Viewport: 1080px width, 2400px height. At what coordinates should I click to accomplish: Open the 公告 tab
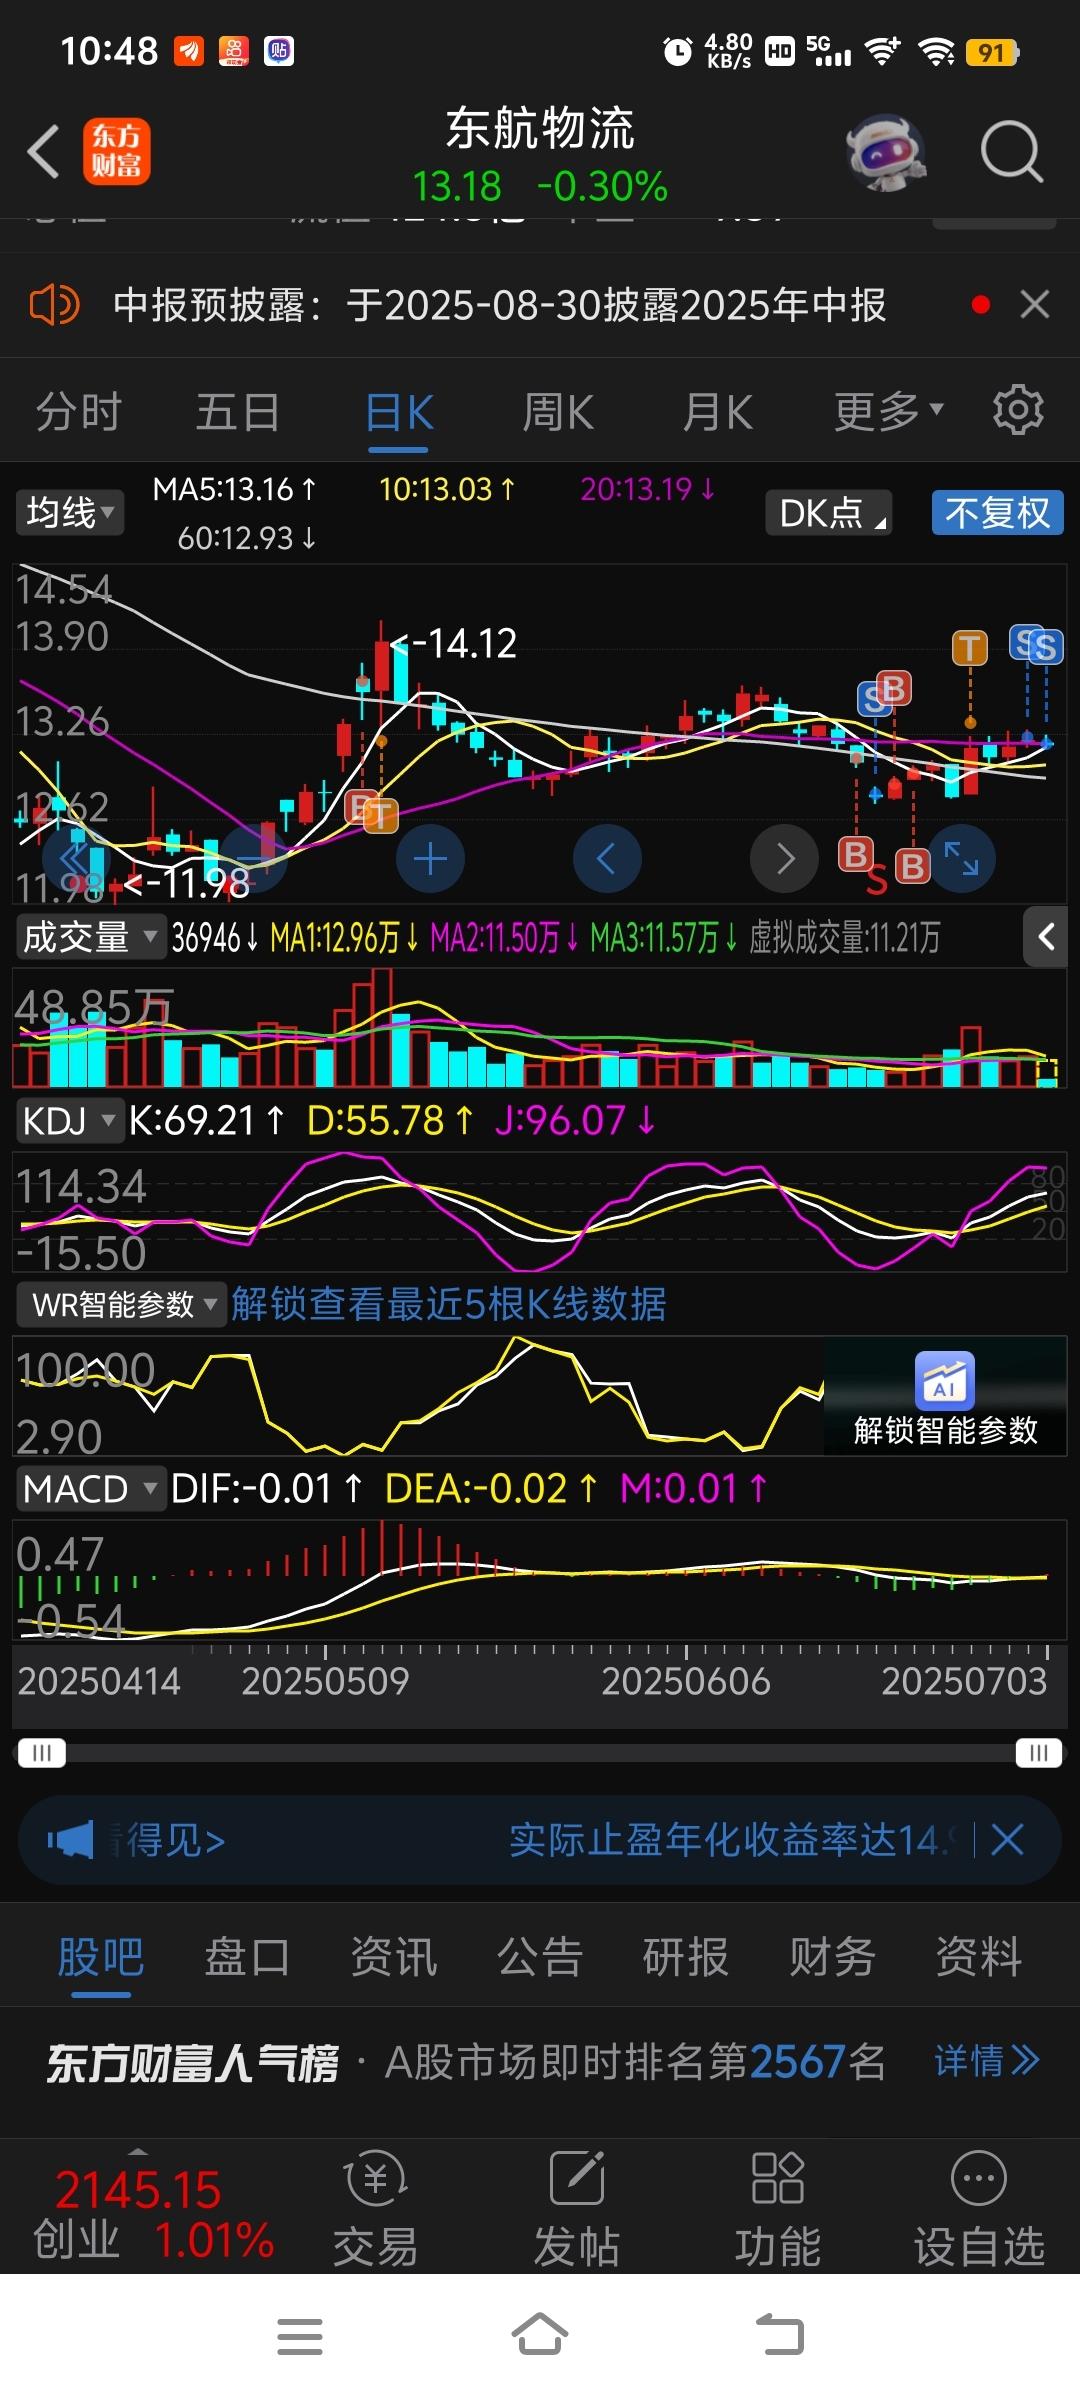540,1957
